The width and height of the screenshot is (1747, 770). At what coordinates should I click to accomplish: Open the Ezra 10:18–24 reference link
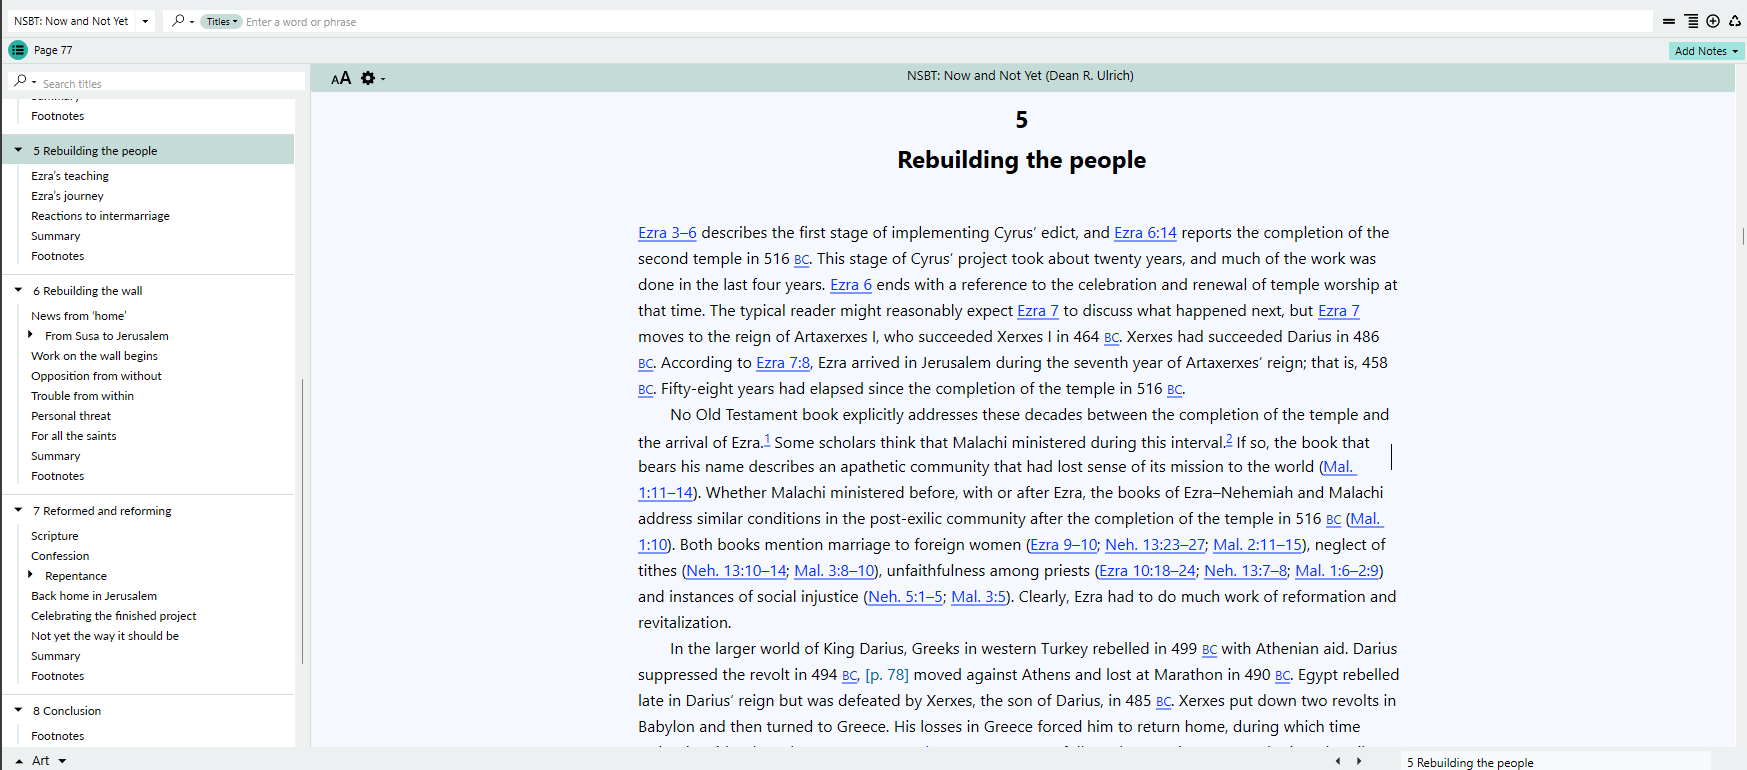(1147, 571)
